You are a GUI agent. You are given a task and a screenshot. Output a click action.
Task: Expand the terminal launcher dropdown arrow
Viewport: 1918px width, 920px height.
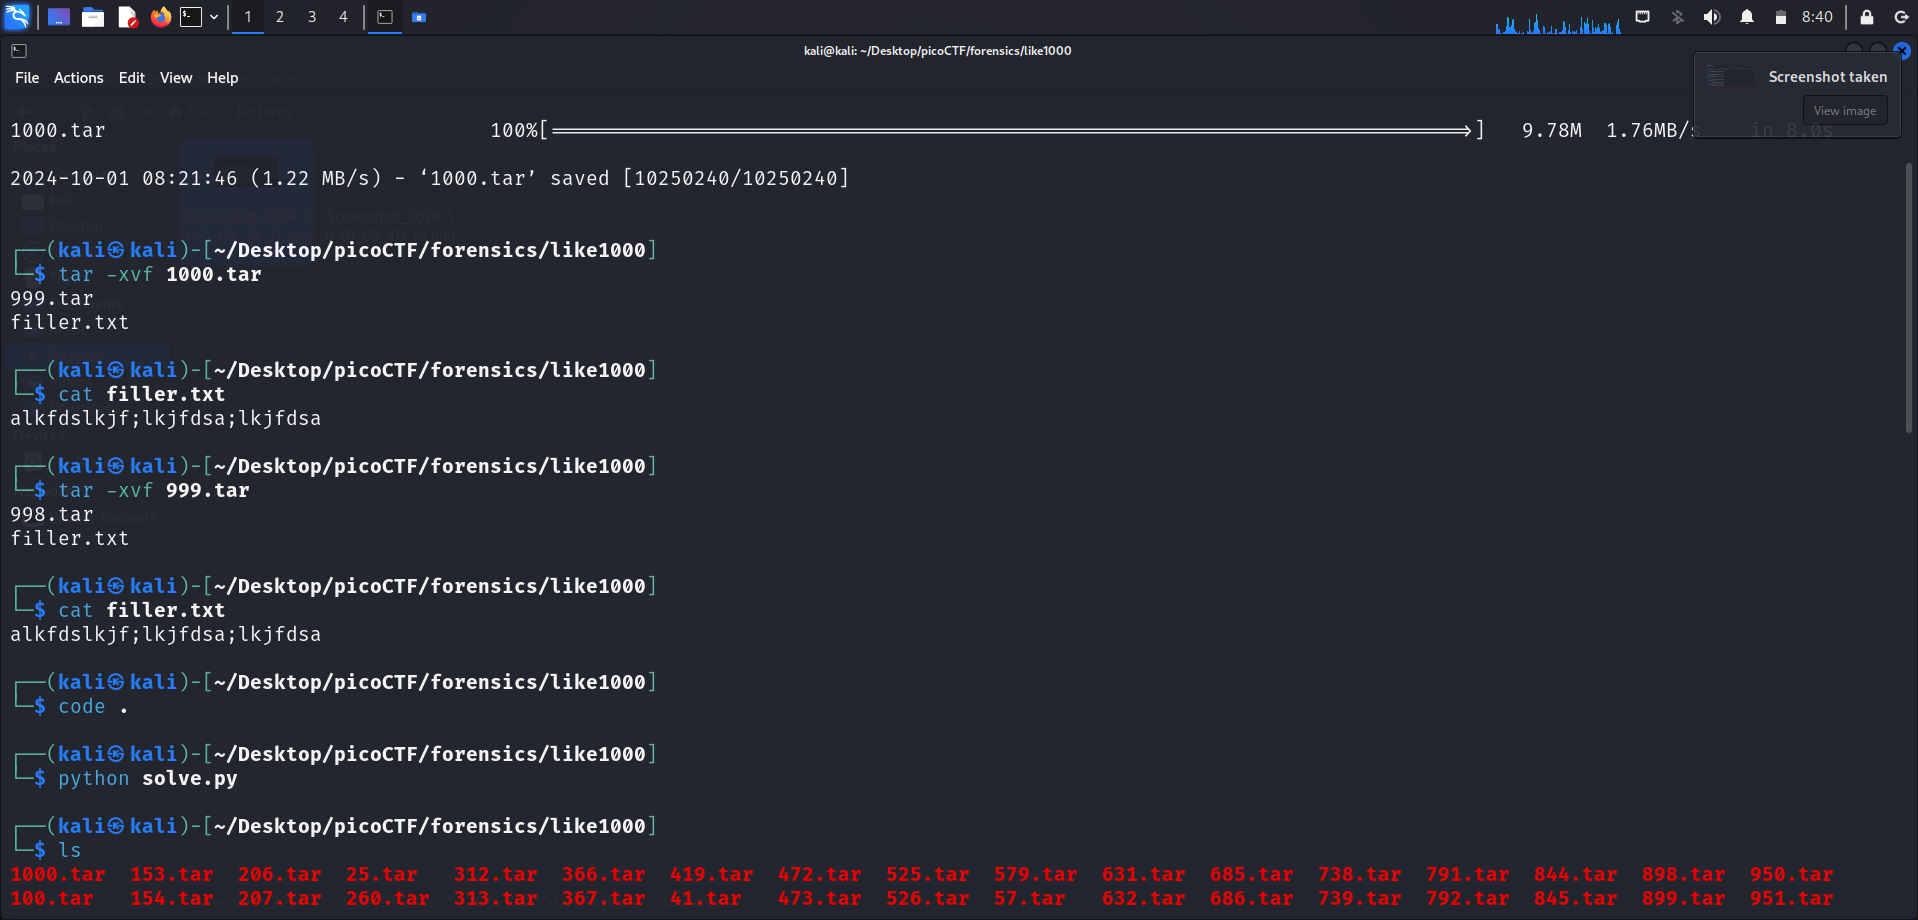(214, 17)
